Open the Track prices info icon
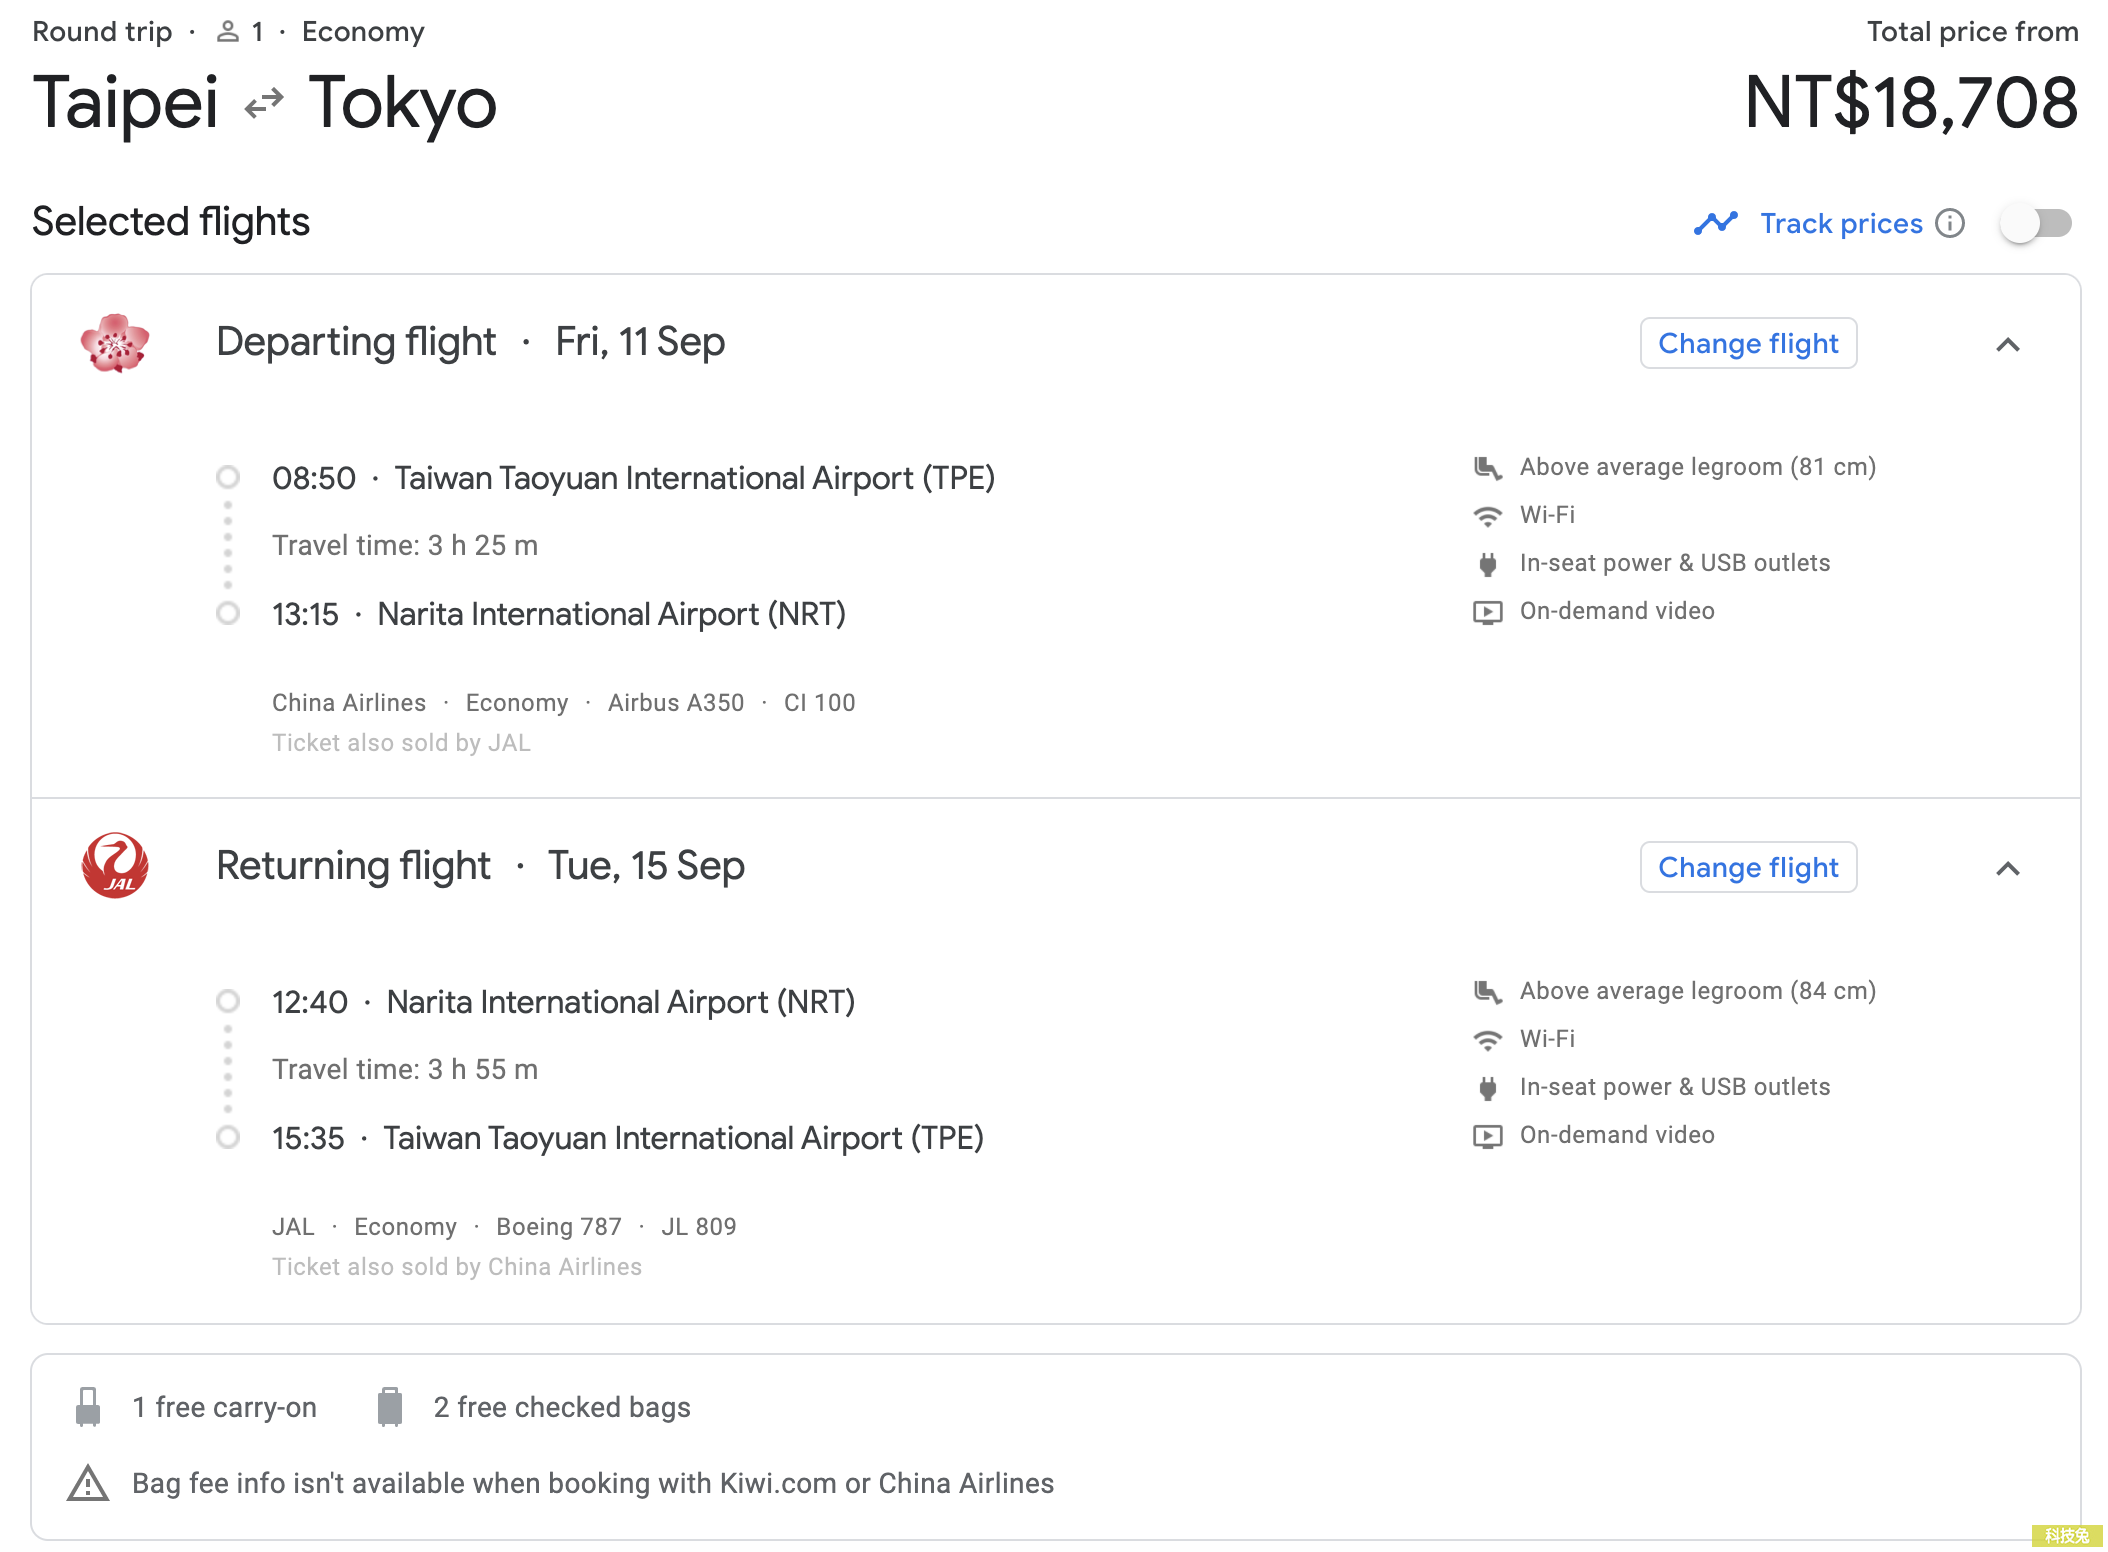 [1950, 223]
